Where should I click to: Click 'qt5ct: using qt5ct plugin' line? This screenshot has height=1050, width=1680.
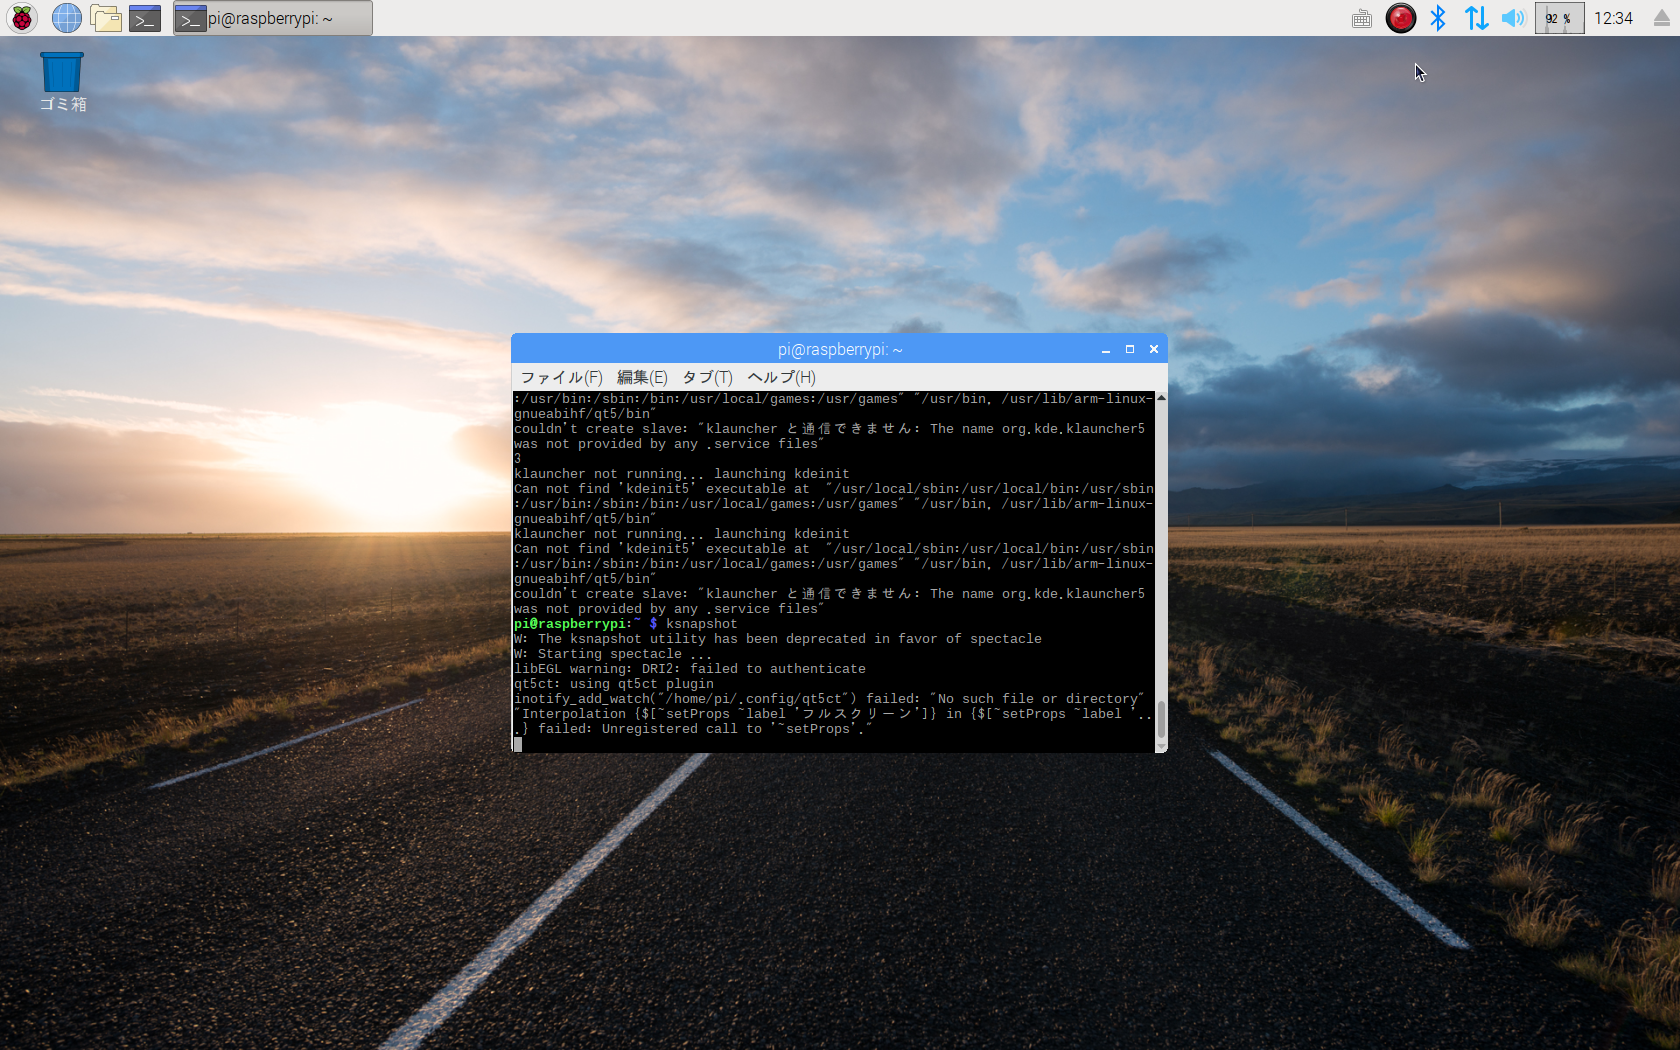tap(614, 684)
